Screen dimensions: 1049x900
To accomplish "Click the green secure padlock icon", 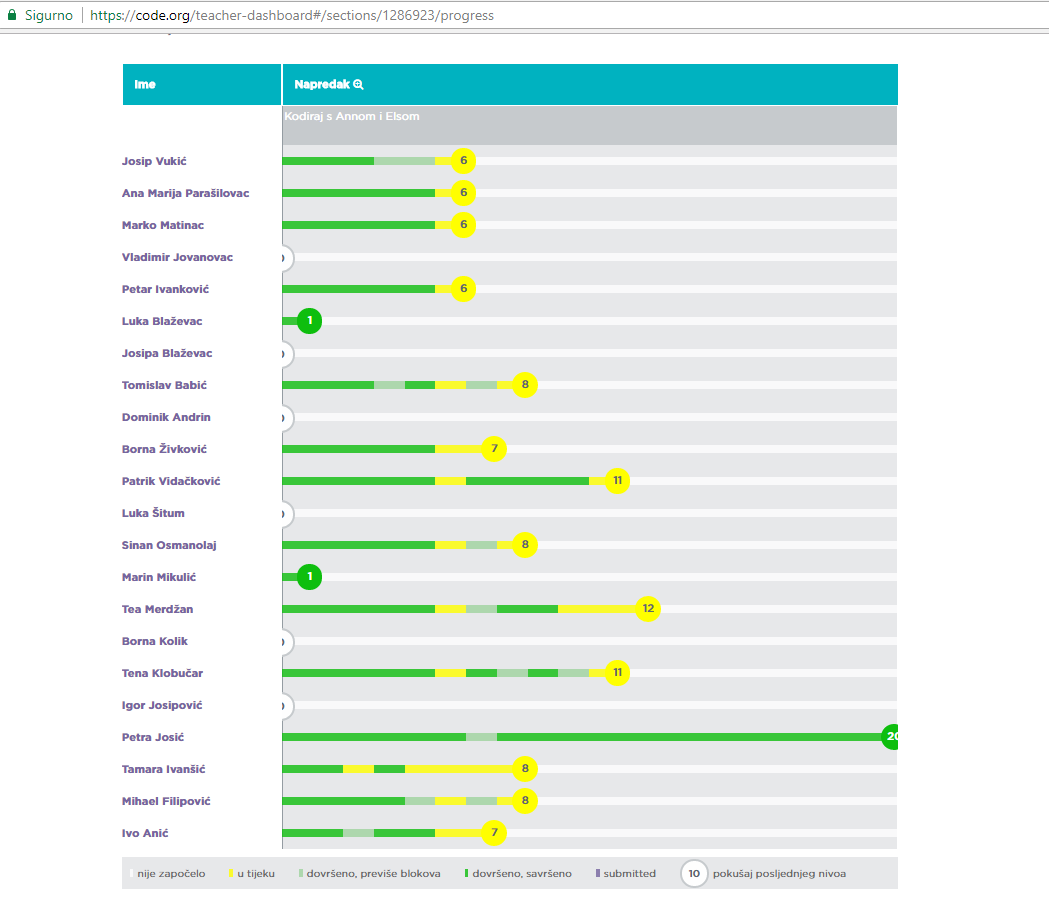I will coord(12,15).
